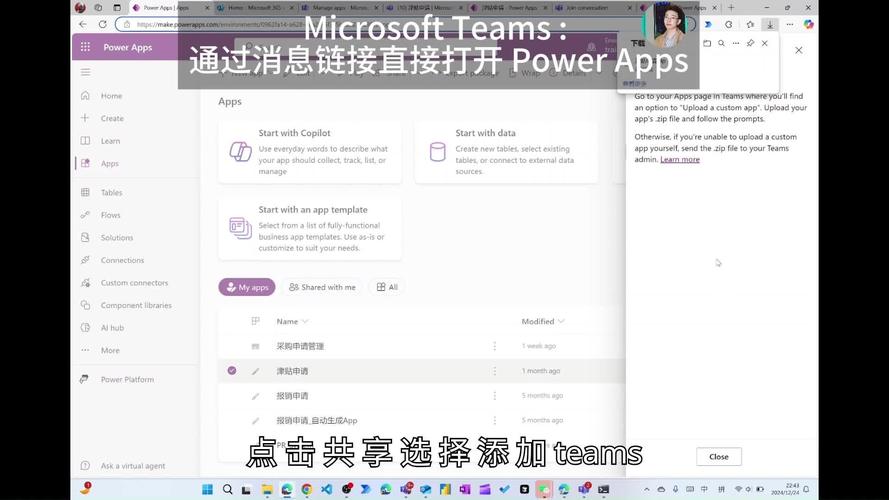Select Apps in the sidebar

(109, 163)
